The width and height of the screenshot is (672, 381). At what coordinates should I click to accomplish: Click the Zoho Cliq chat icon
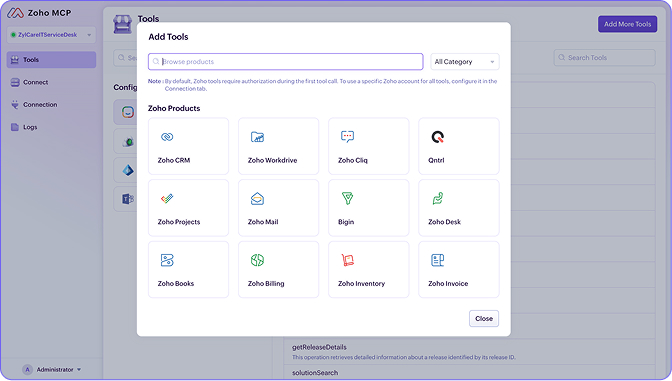(x=347, y=137)
